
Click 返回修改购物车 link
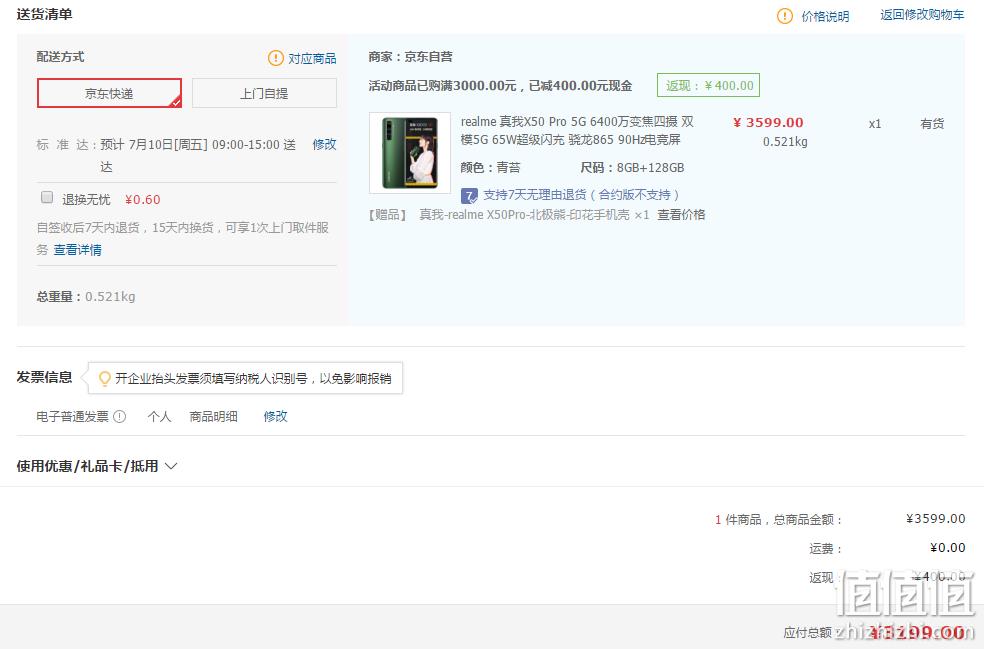[x=922, y=15]
